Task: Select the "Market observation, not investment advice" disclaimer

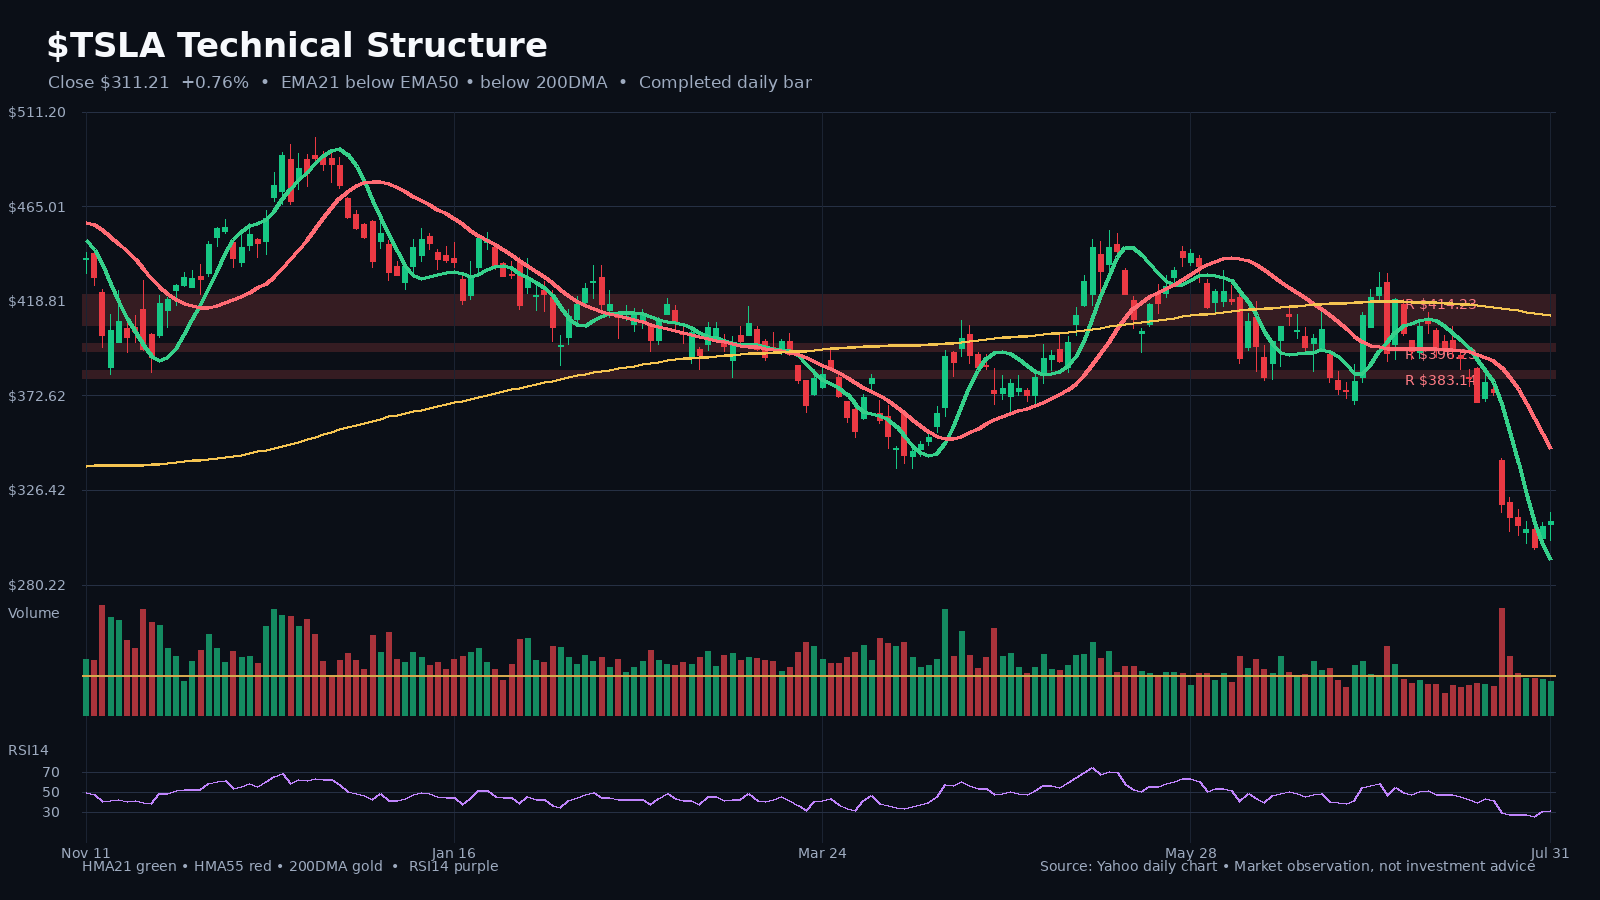Action: (1384, 866)
